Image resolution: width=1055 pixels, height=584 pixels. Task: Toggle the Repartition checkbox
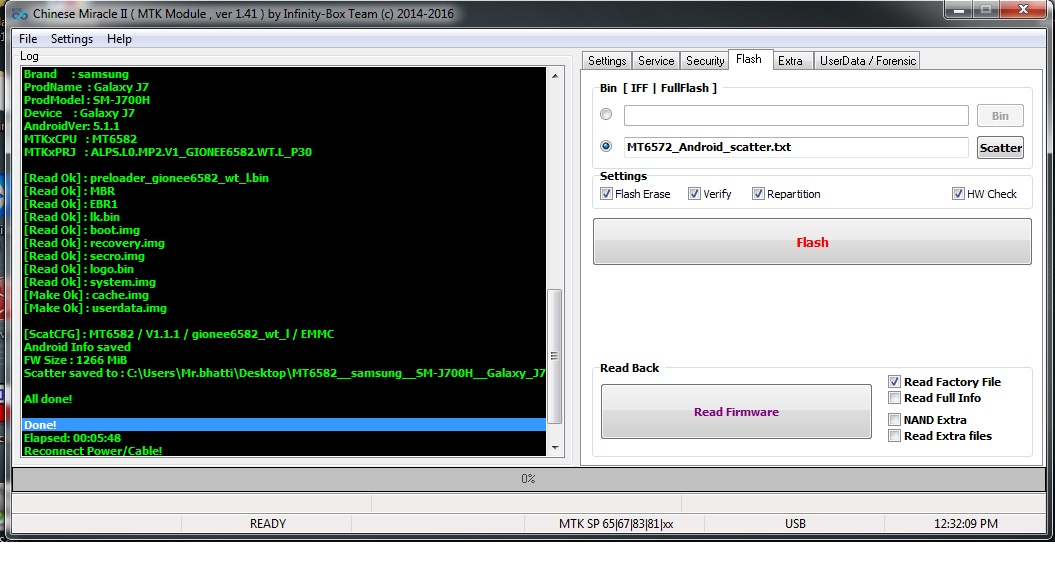click(x=758, y=194)
